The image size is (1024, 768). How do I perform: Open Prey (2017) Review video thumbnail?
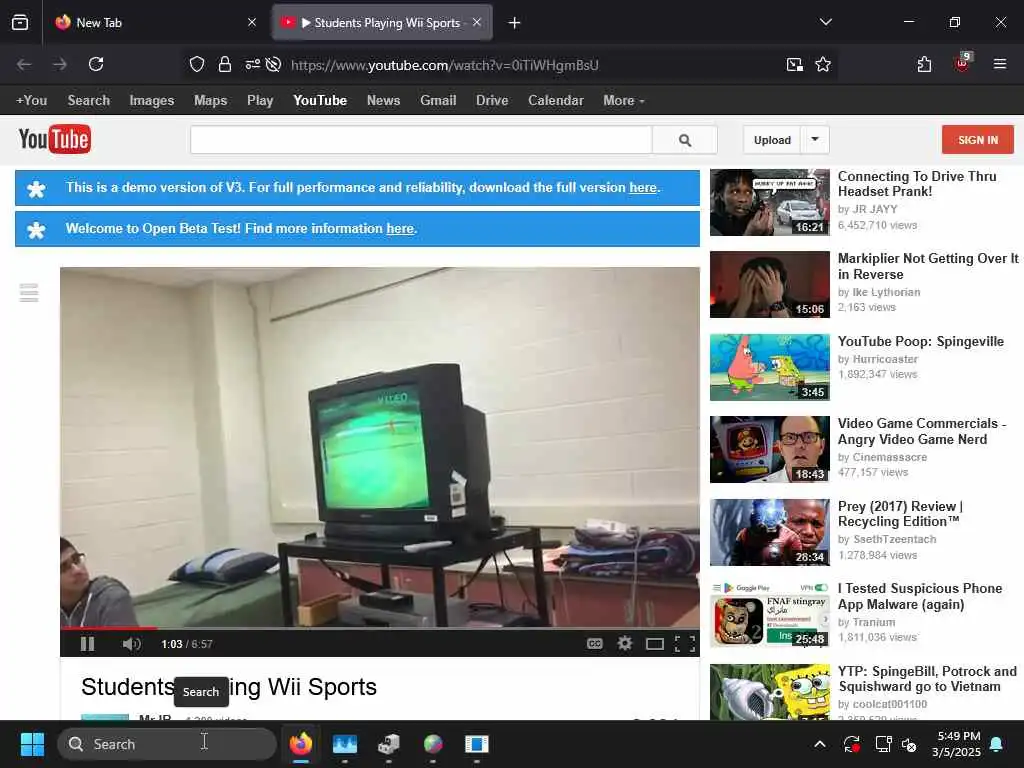point(770,532)
